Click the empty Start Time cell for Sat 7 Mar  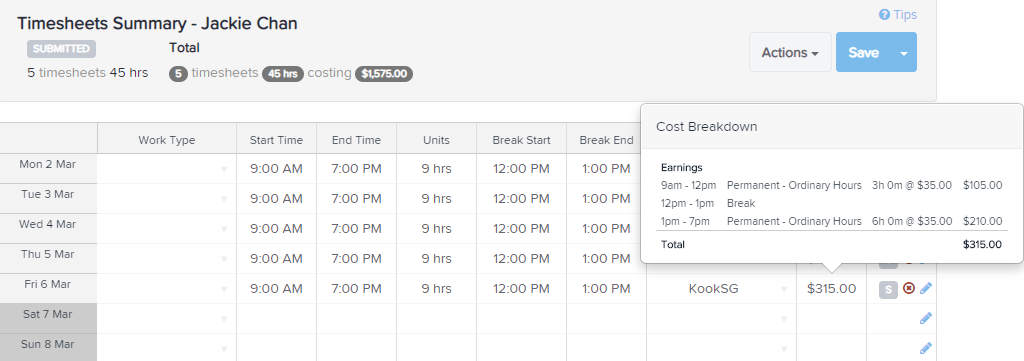click(x=276, y=319)
